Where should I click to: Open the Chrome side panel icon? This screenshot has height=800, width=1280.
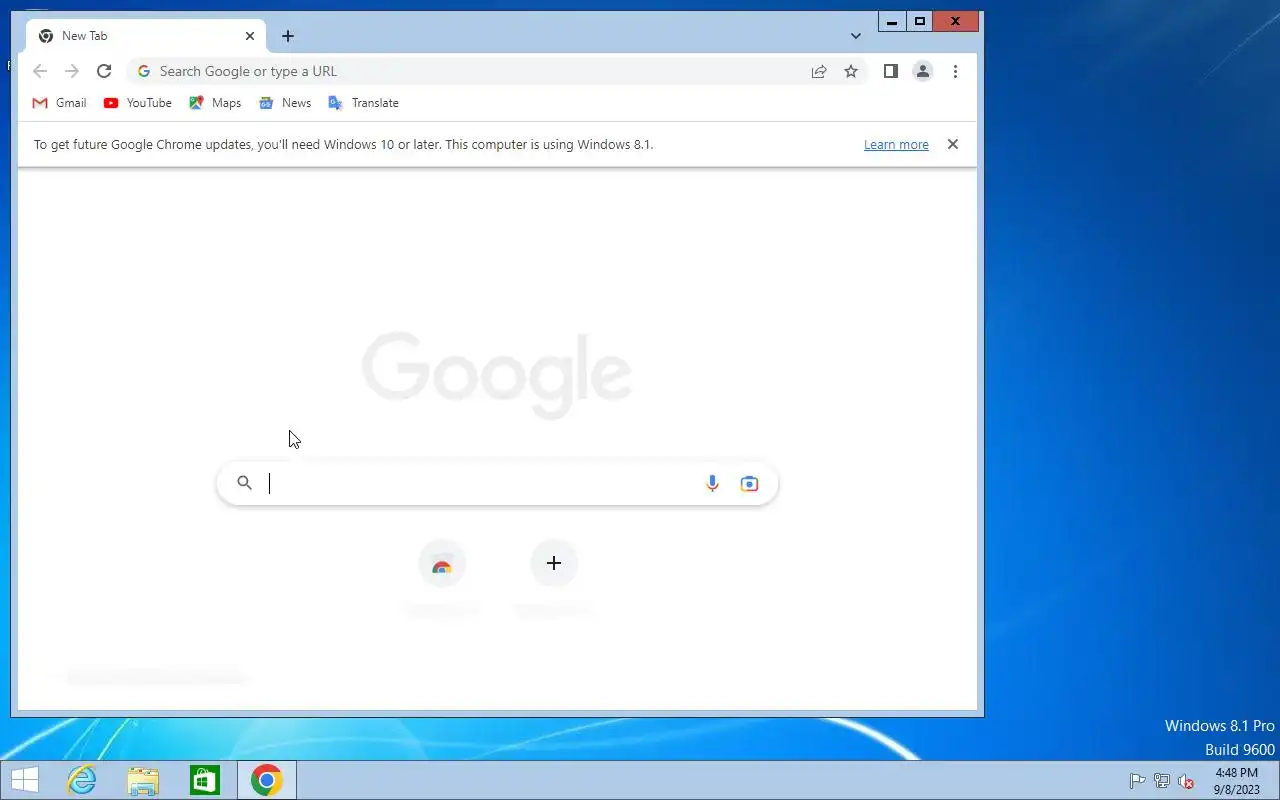[x=890, y=71]
